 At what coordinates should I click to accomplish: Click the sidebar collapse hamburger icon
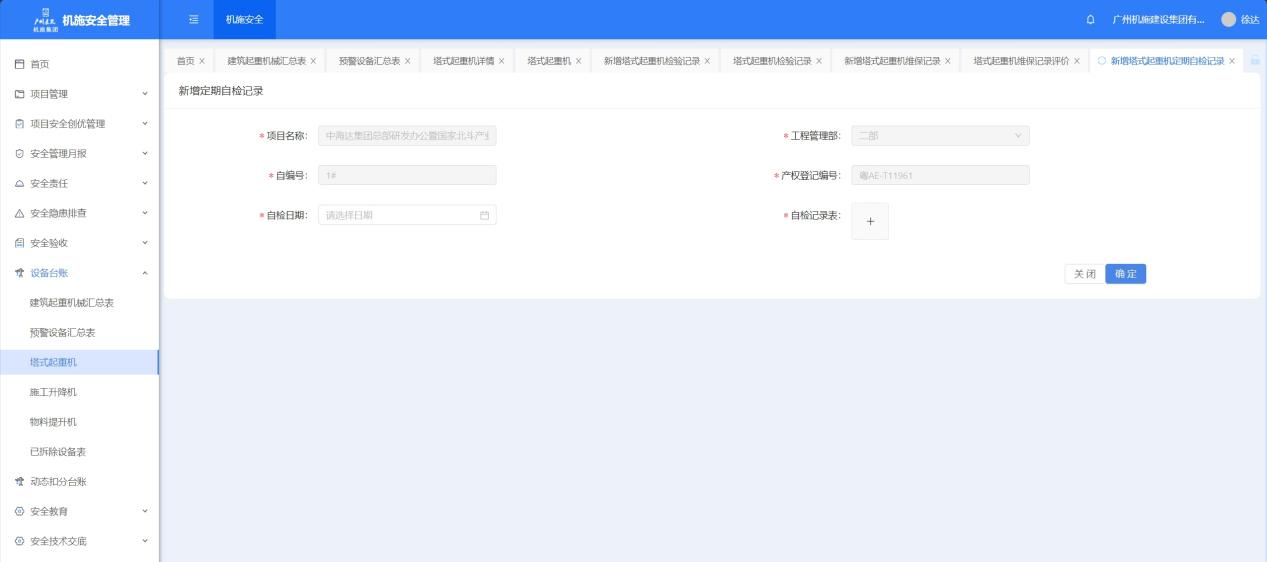coord(194,19)
